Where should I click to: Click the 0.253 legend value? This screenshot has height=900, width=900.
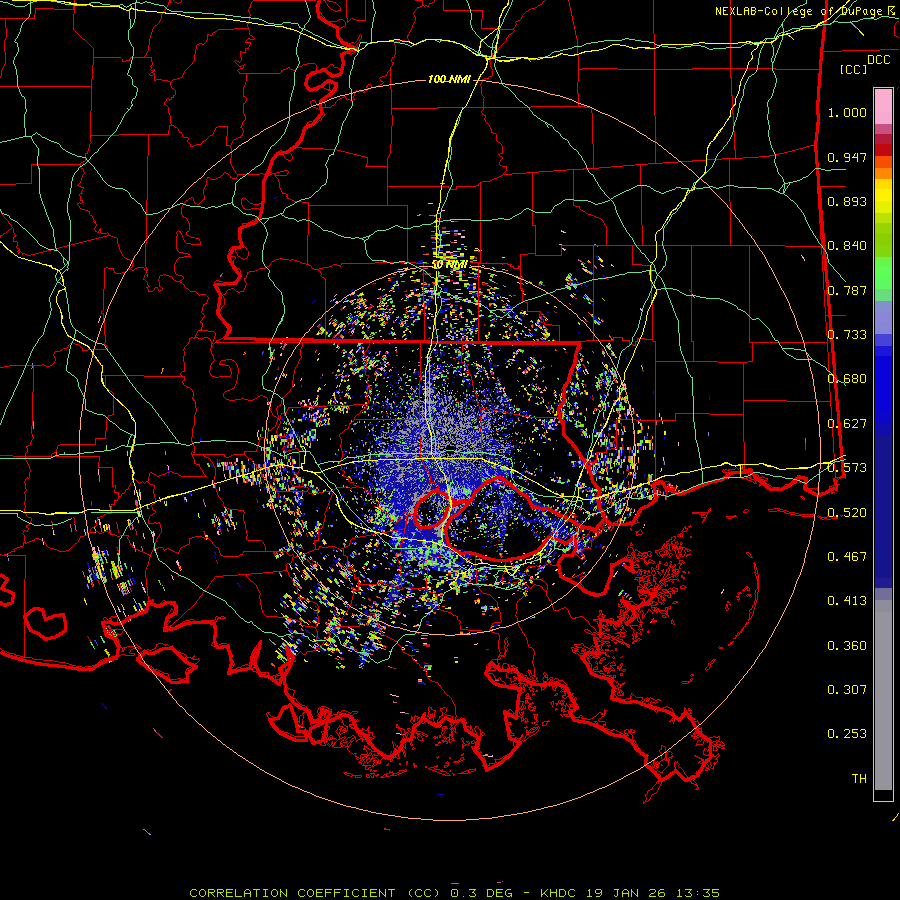(847, 734)
